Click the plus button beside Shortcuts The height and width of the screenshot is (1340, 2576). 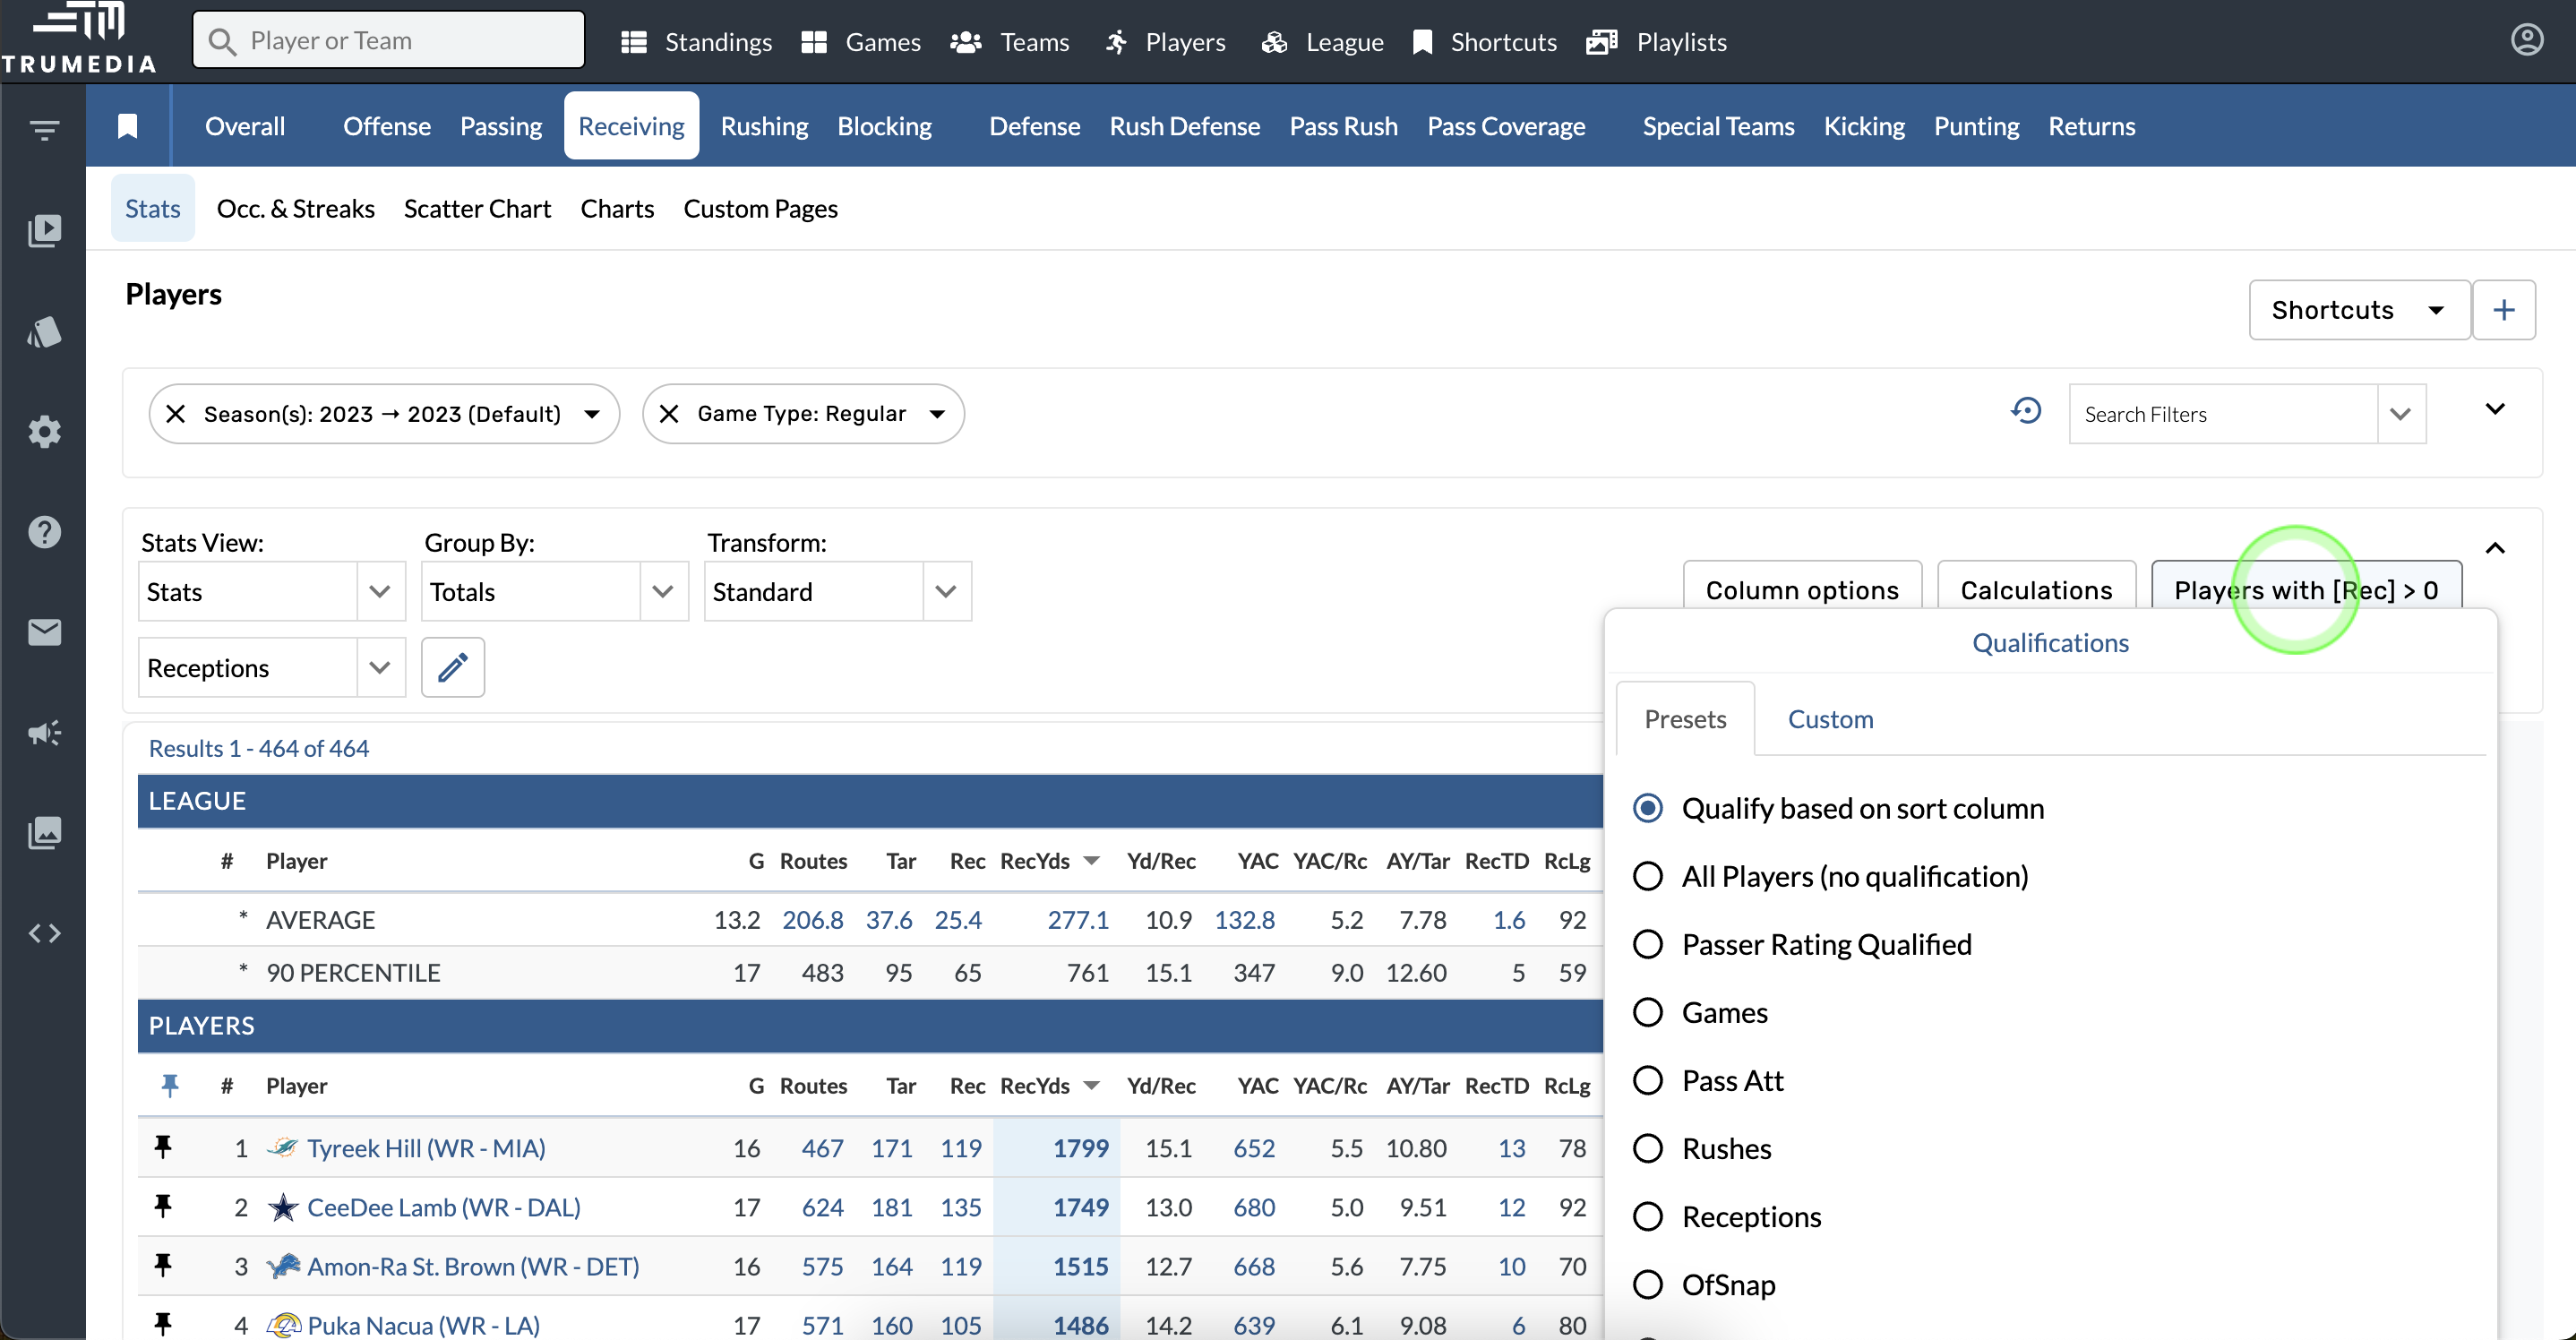click(2503, 310)
